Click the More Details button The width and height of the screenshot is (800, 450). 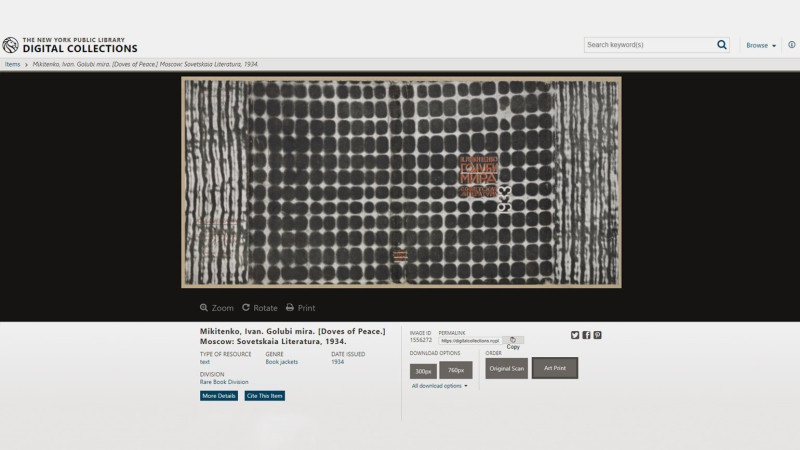coord(219,395)
